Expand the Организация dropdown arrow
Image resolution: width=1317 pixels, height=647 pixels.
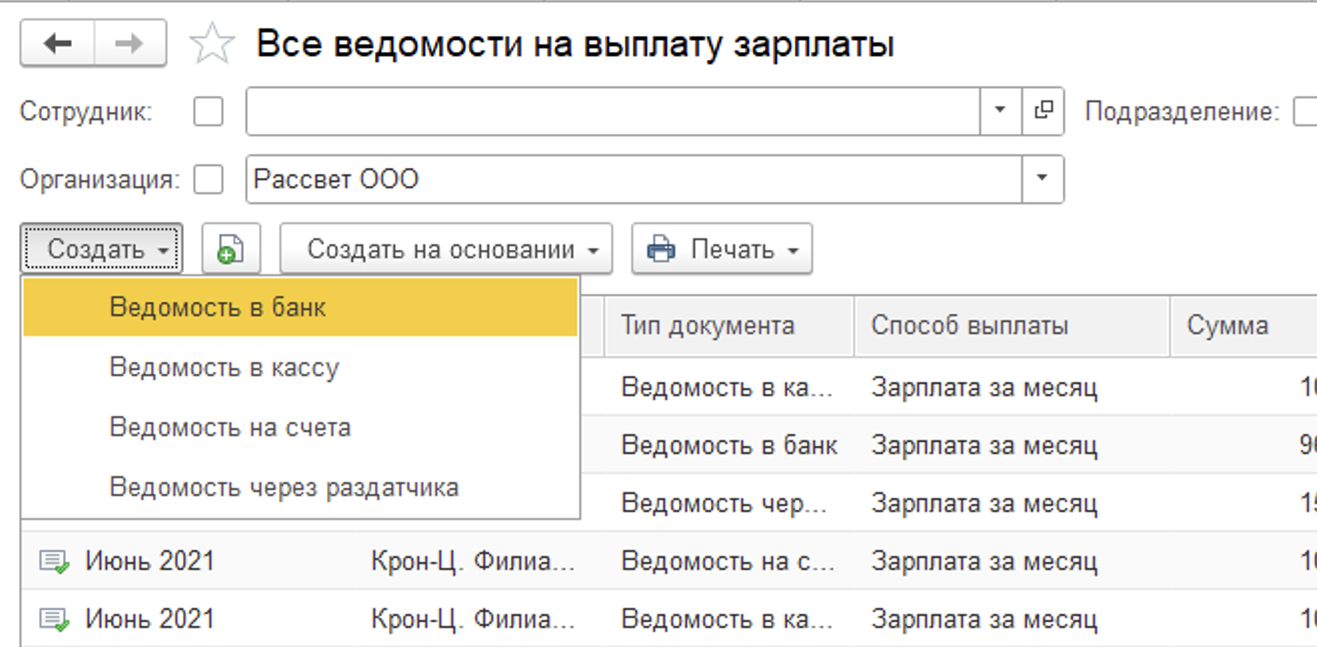1042,180
